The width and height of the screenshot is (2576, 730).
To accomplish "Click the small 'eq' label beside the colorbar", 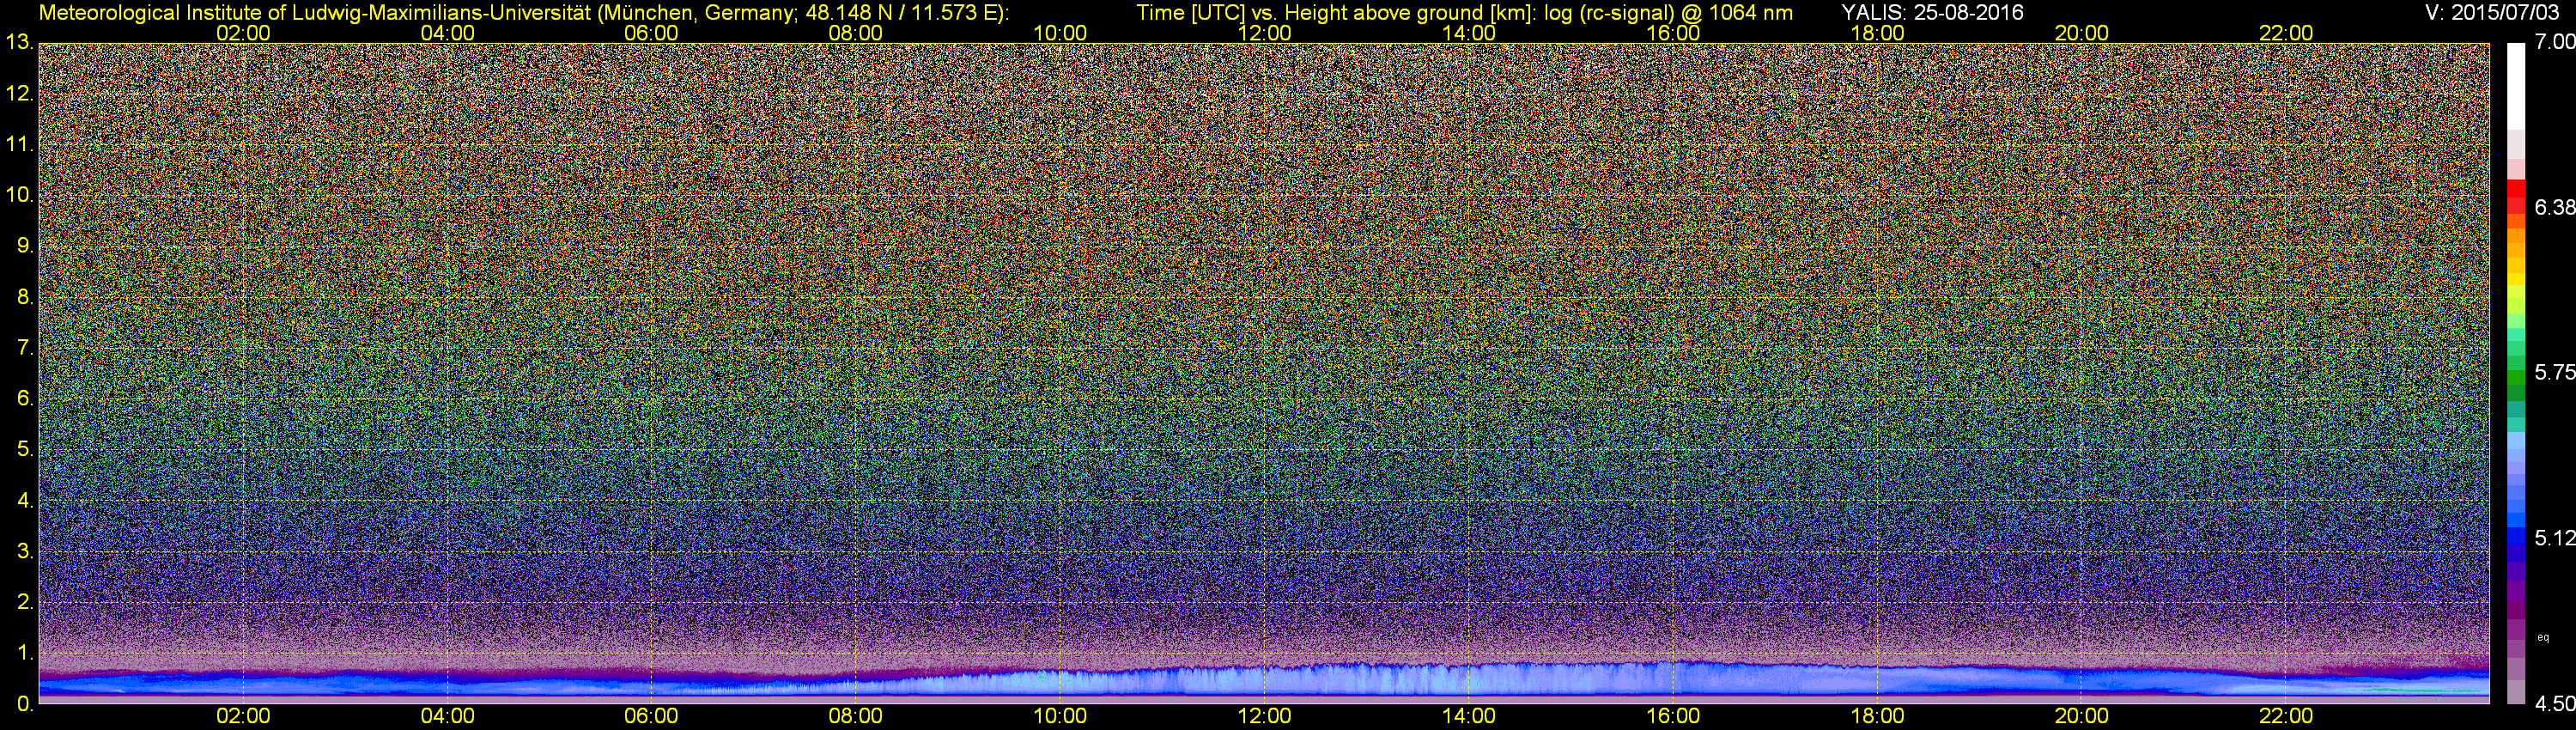I will [x=2543, y=637].
